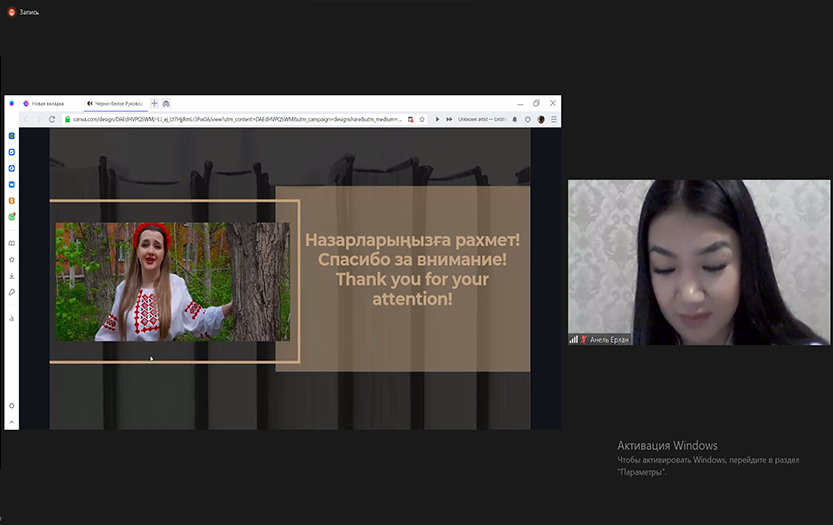Open the blue mail sidebar icon

point(12,184)
